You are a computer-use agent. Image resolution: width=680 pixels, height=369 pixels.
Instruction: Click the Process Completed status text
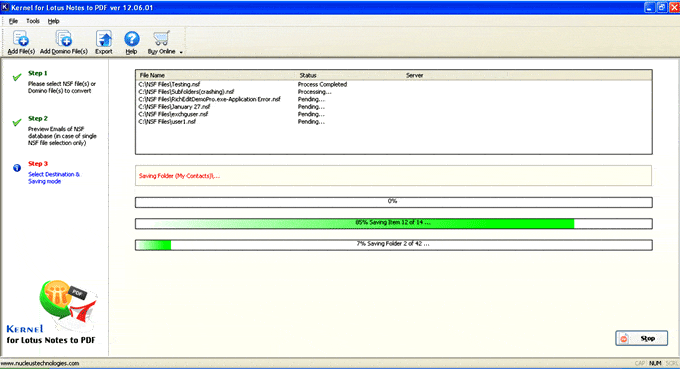click(322, 85)
